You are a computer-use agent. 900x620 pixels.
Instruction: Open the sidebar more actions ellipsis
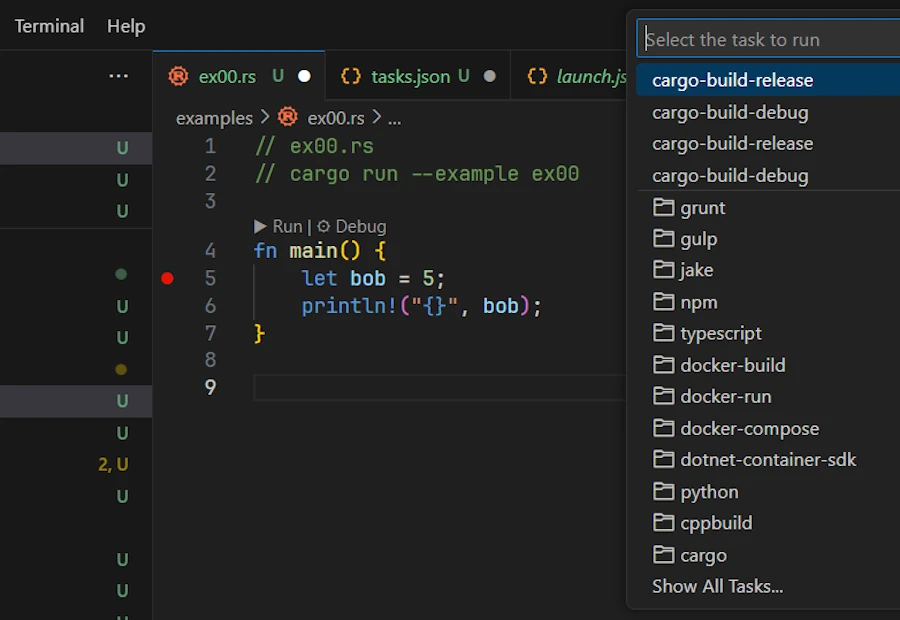118,76
